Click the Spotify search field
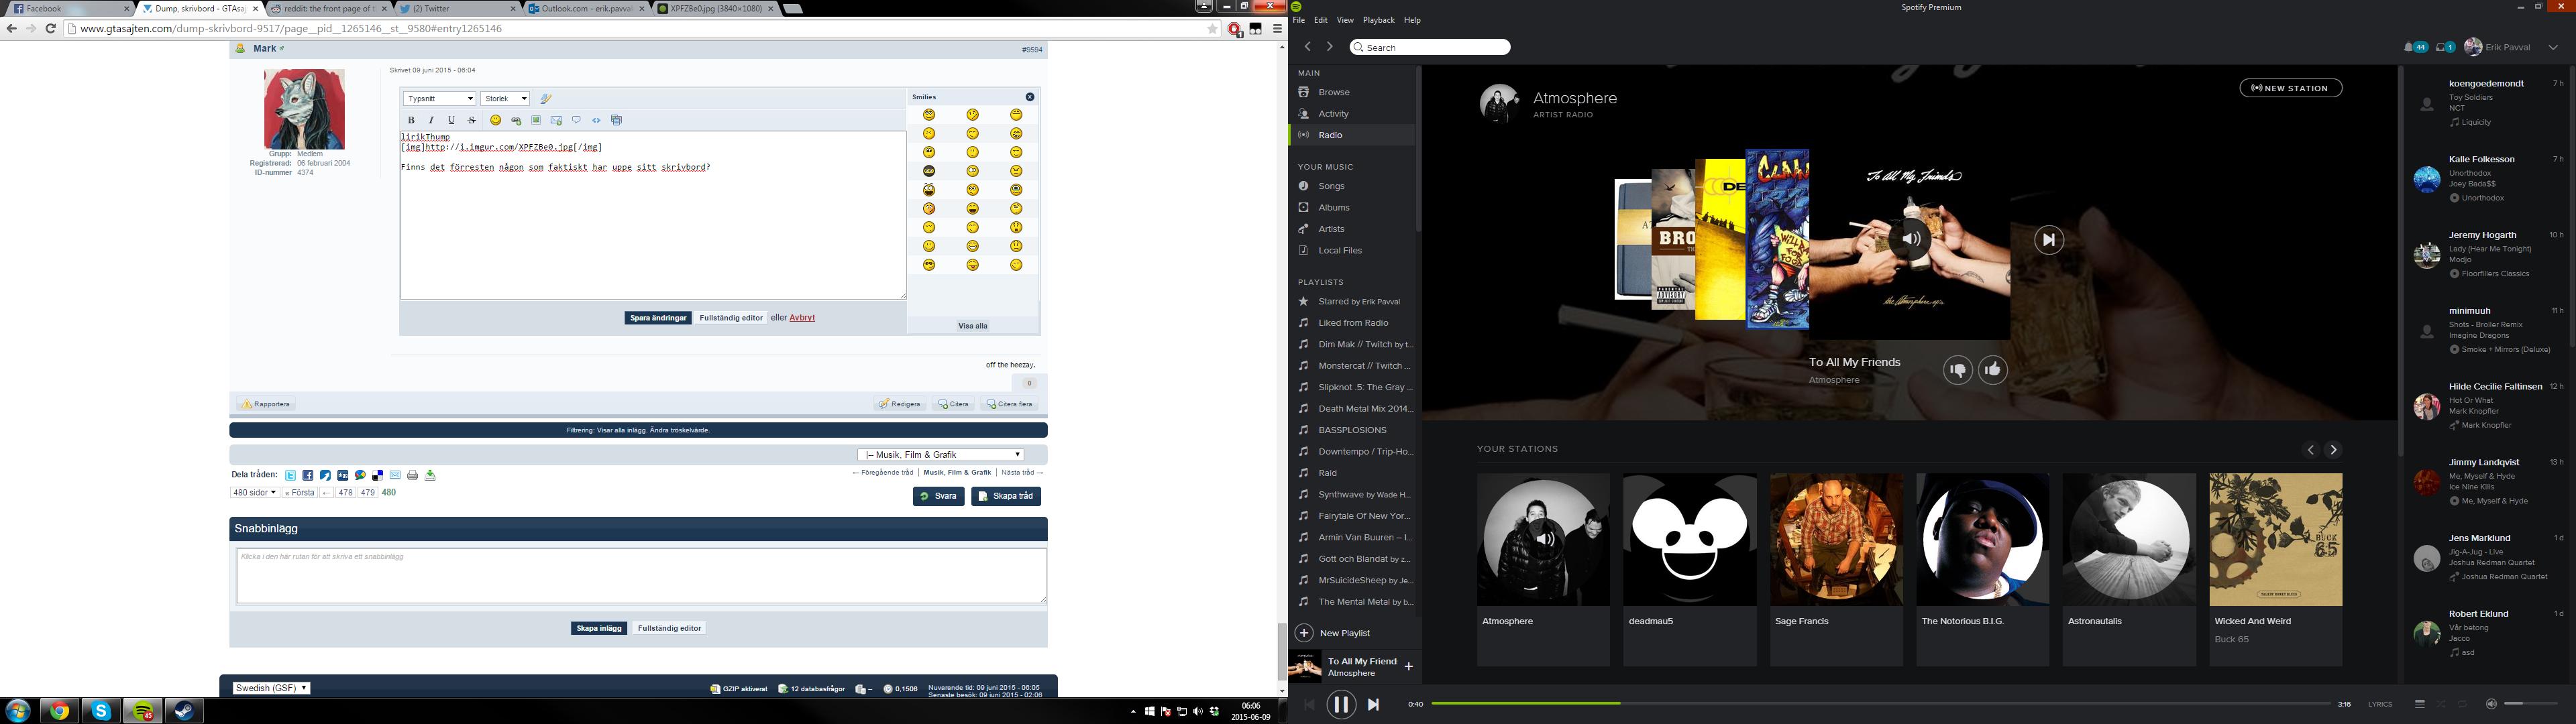This screenshot has width=2576, height=724. (x=1429, y=47)
